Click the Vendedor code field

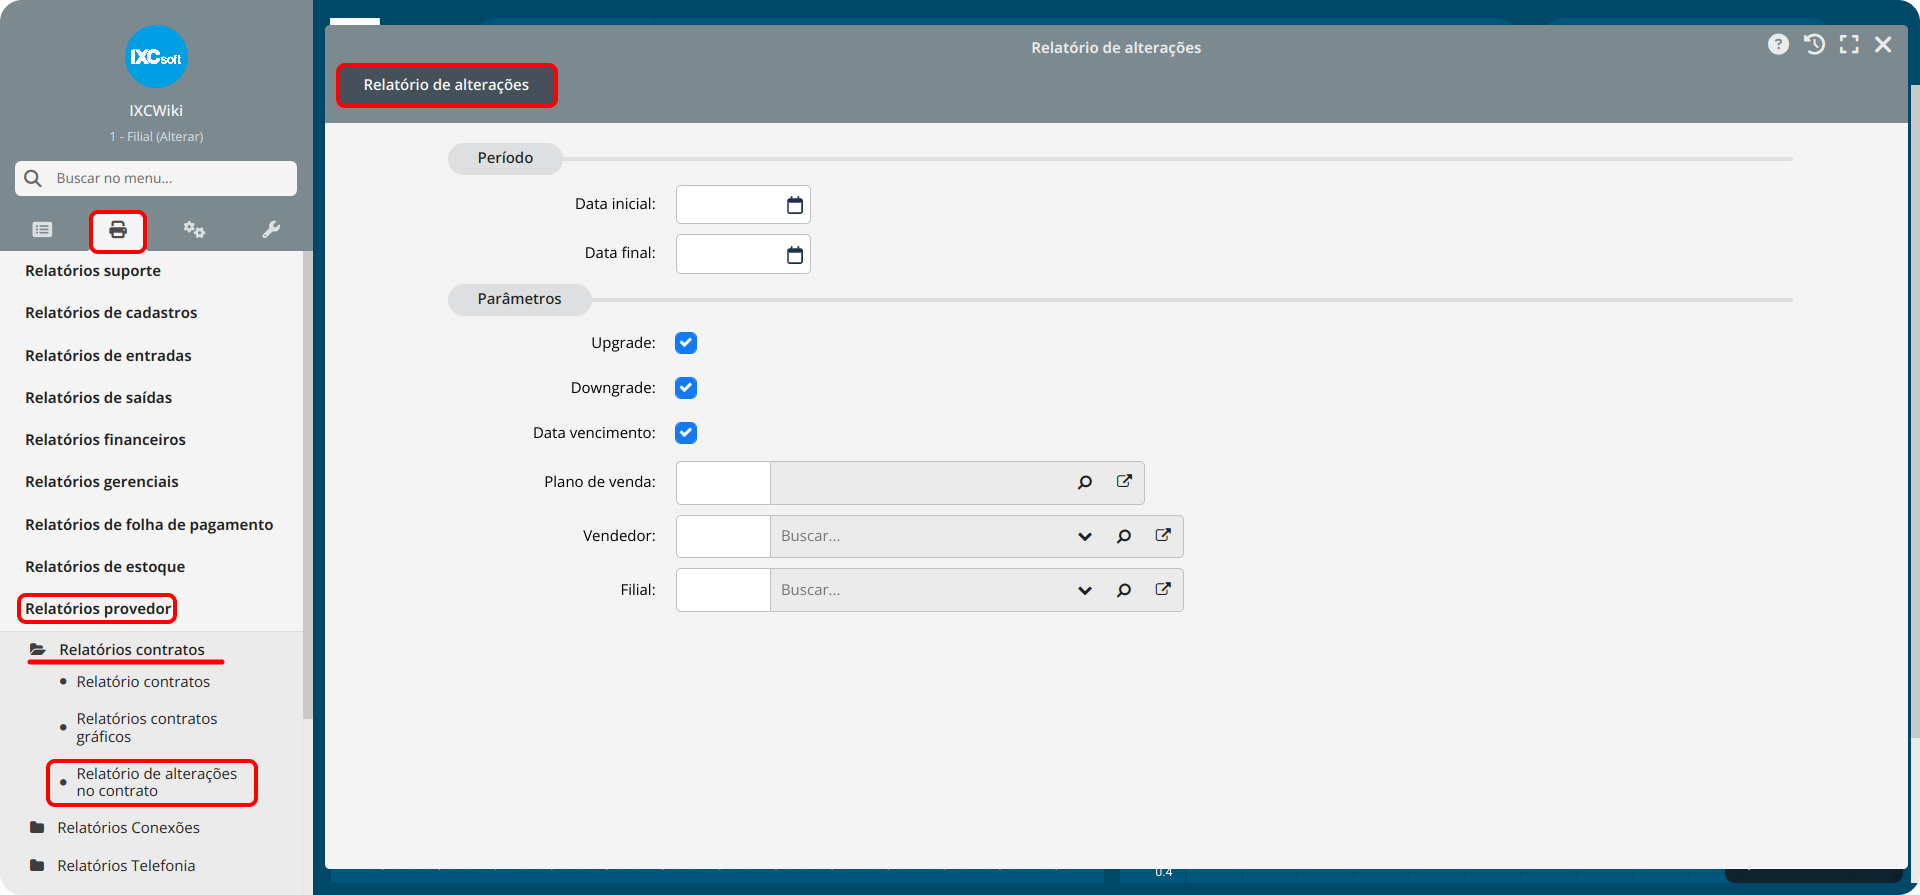click(723, 537)
